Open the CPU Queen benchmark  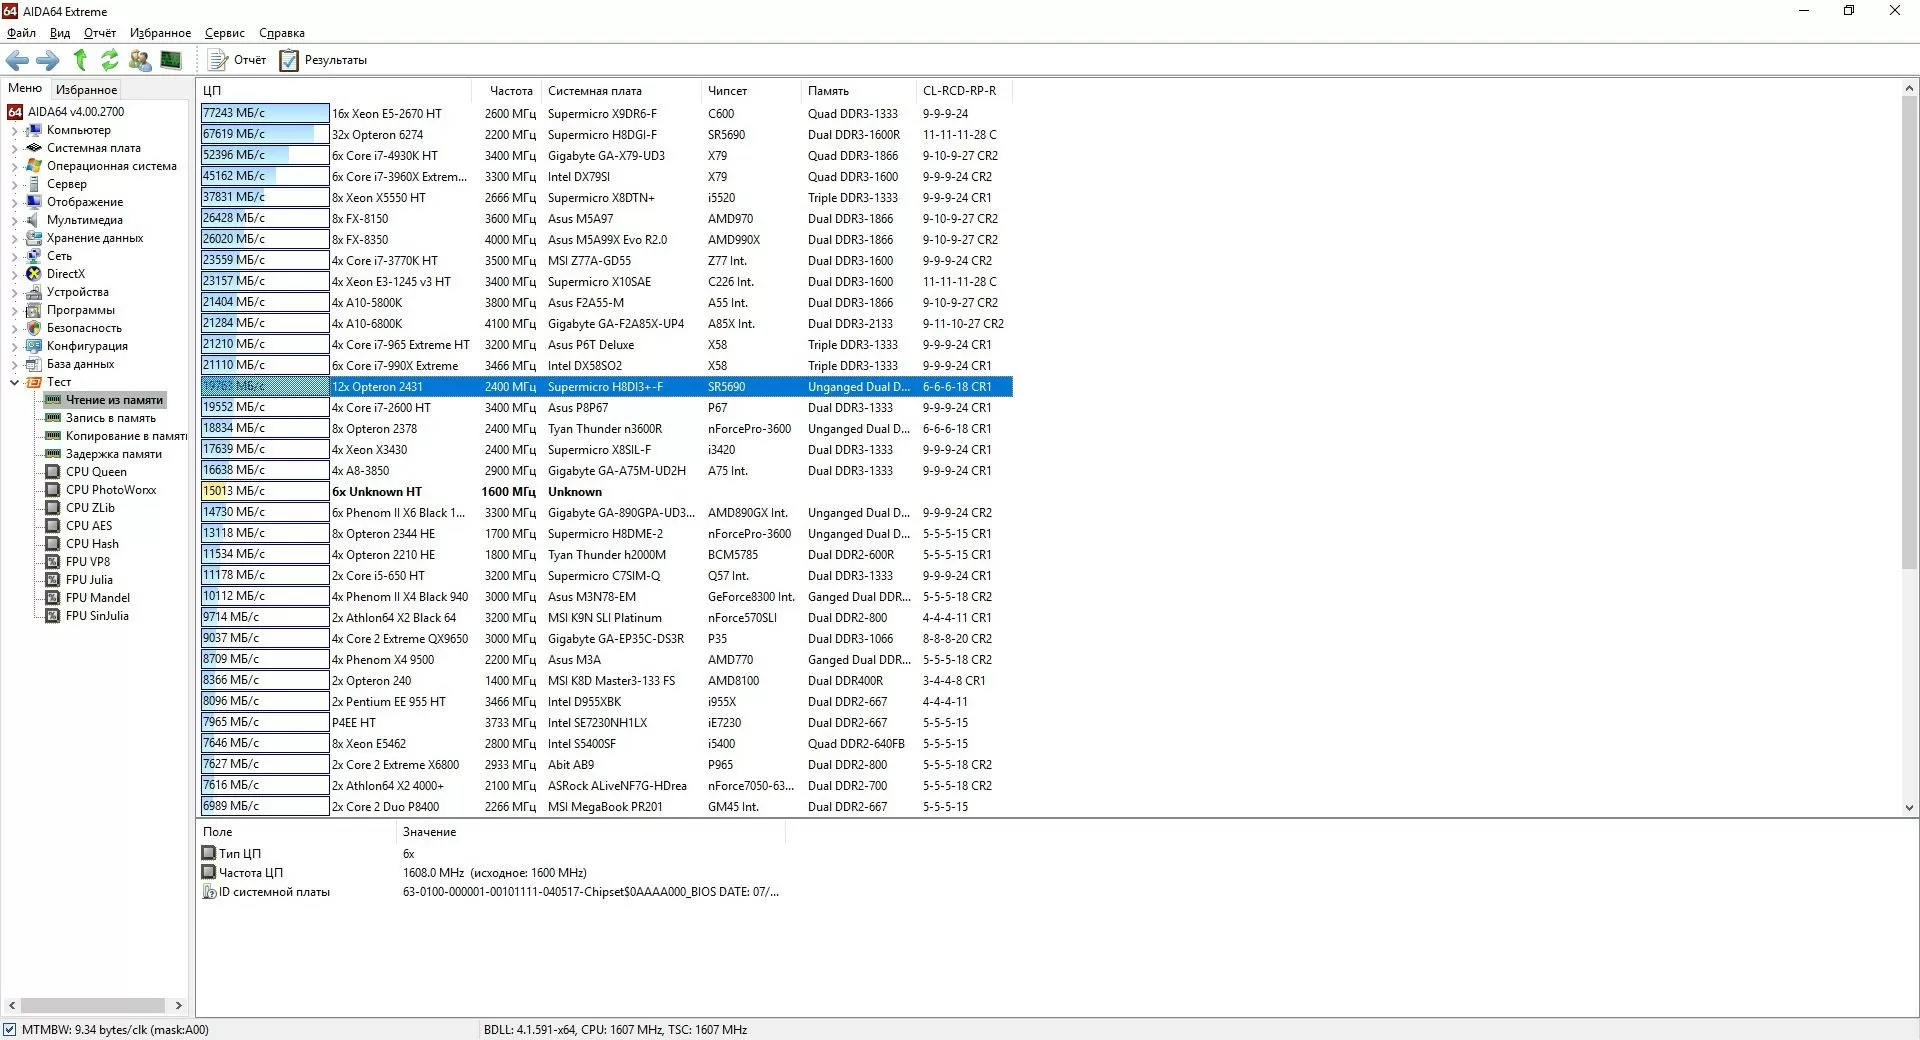click(x=96, y=472)
